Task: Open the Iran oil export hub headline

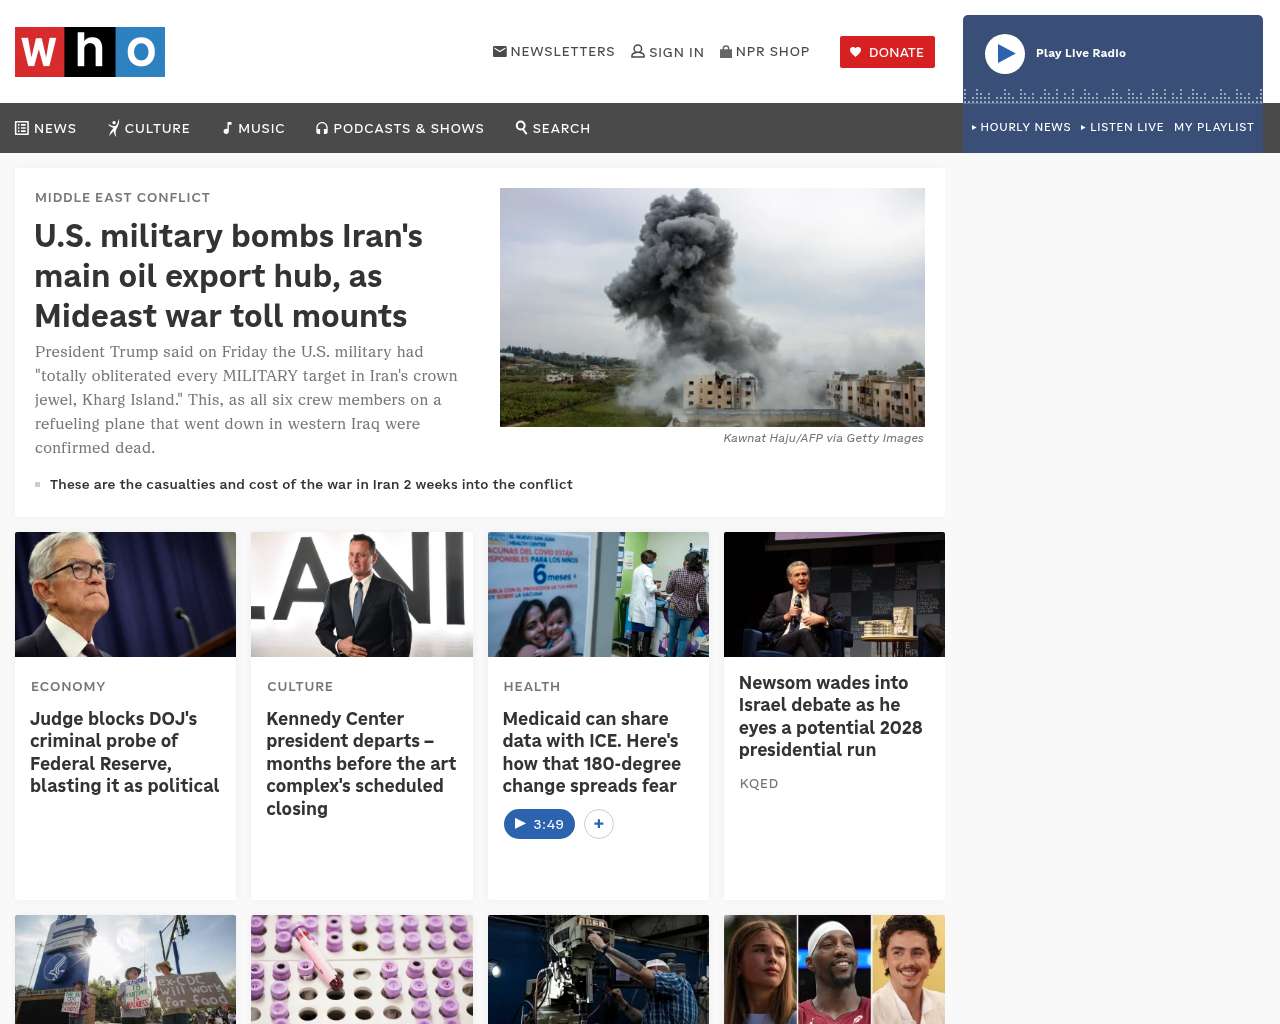Action: 229,276
